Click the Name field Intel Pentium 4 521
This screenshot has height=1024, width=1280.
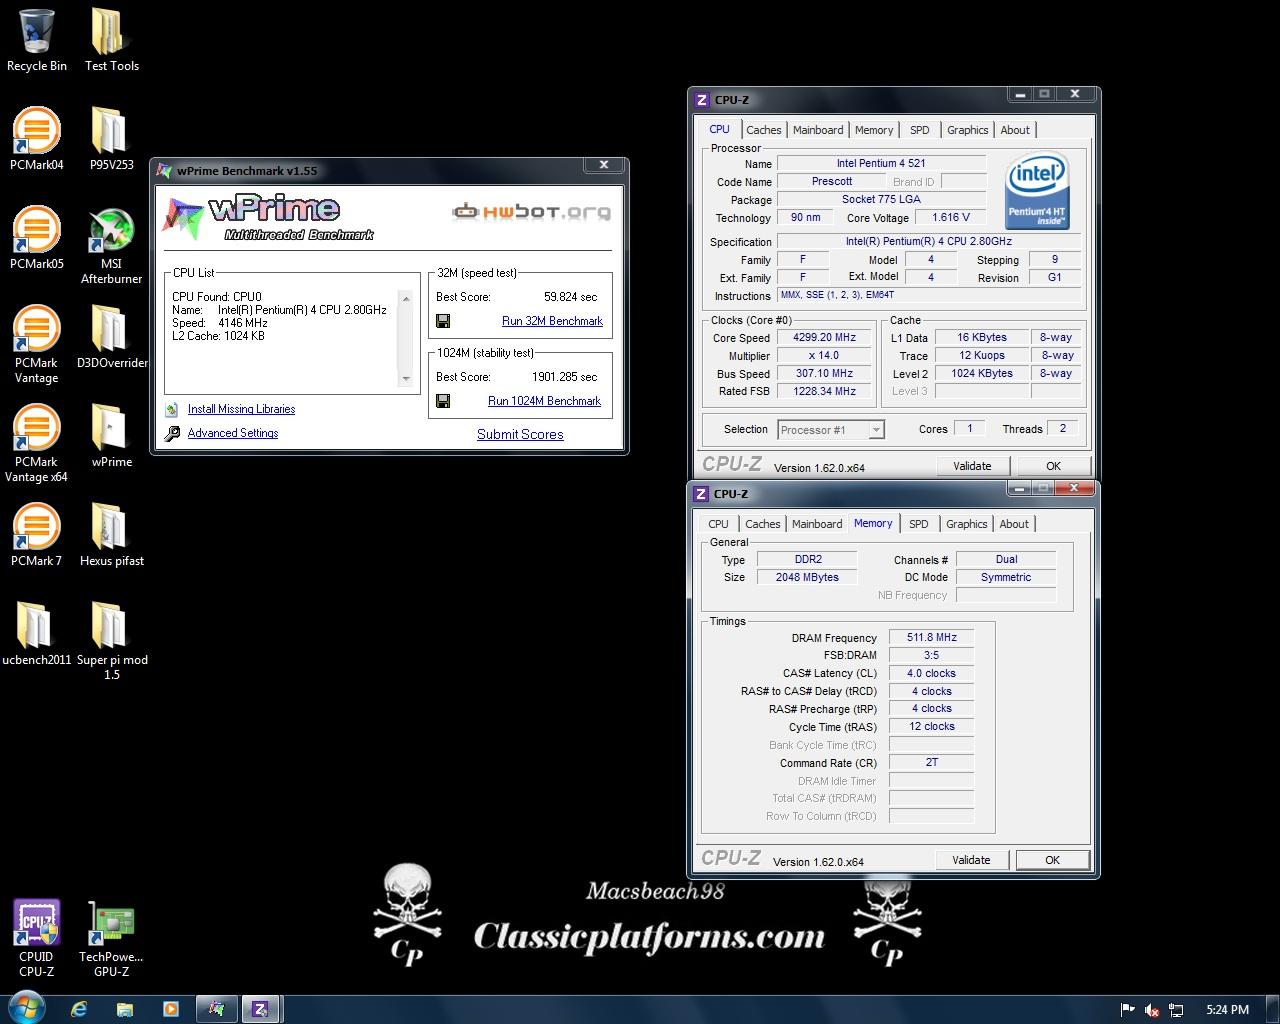881,163
